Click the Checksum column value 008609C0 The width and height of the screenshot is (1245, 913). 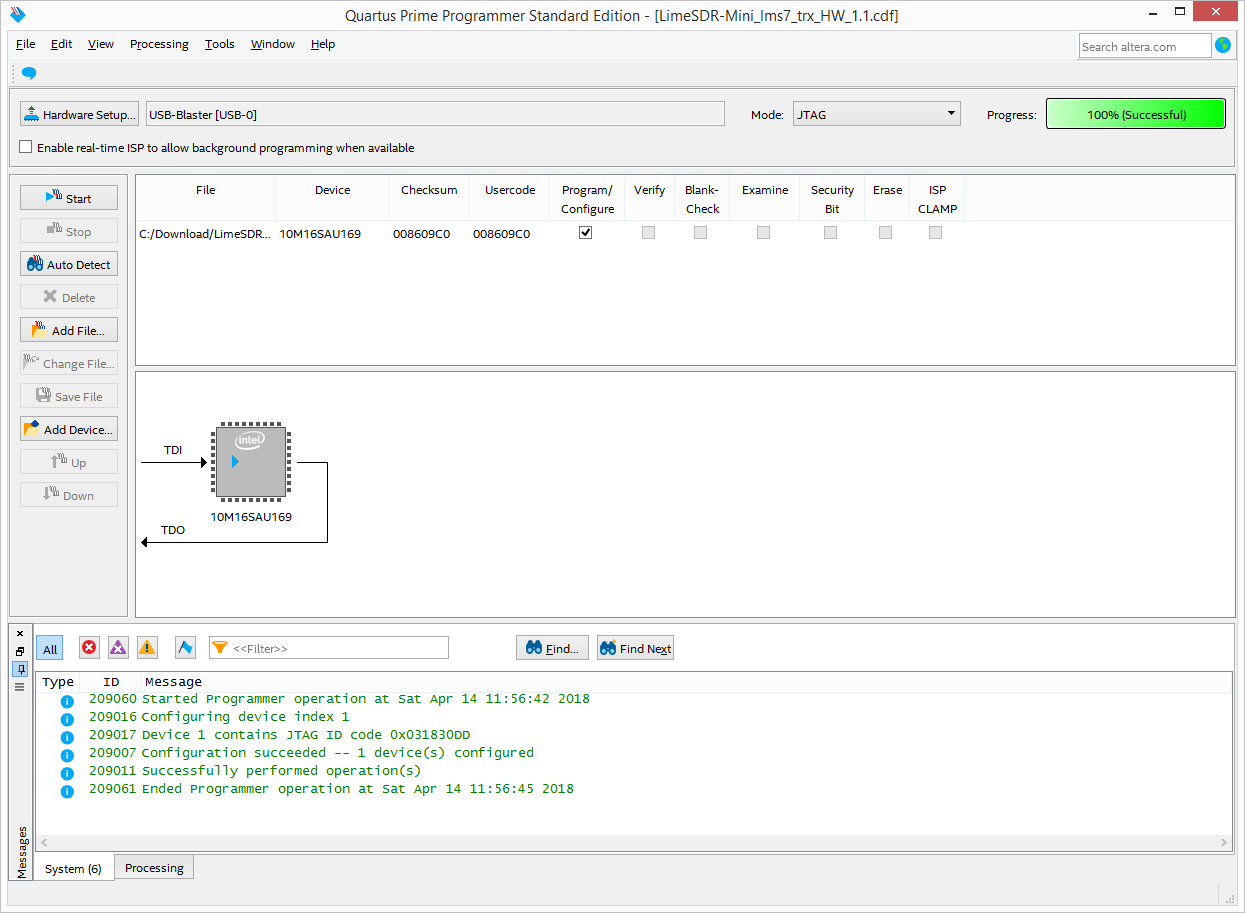point(421,233)
